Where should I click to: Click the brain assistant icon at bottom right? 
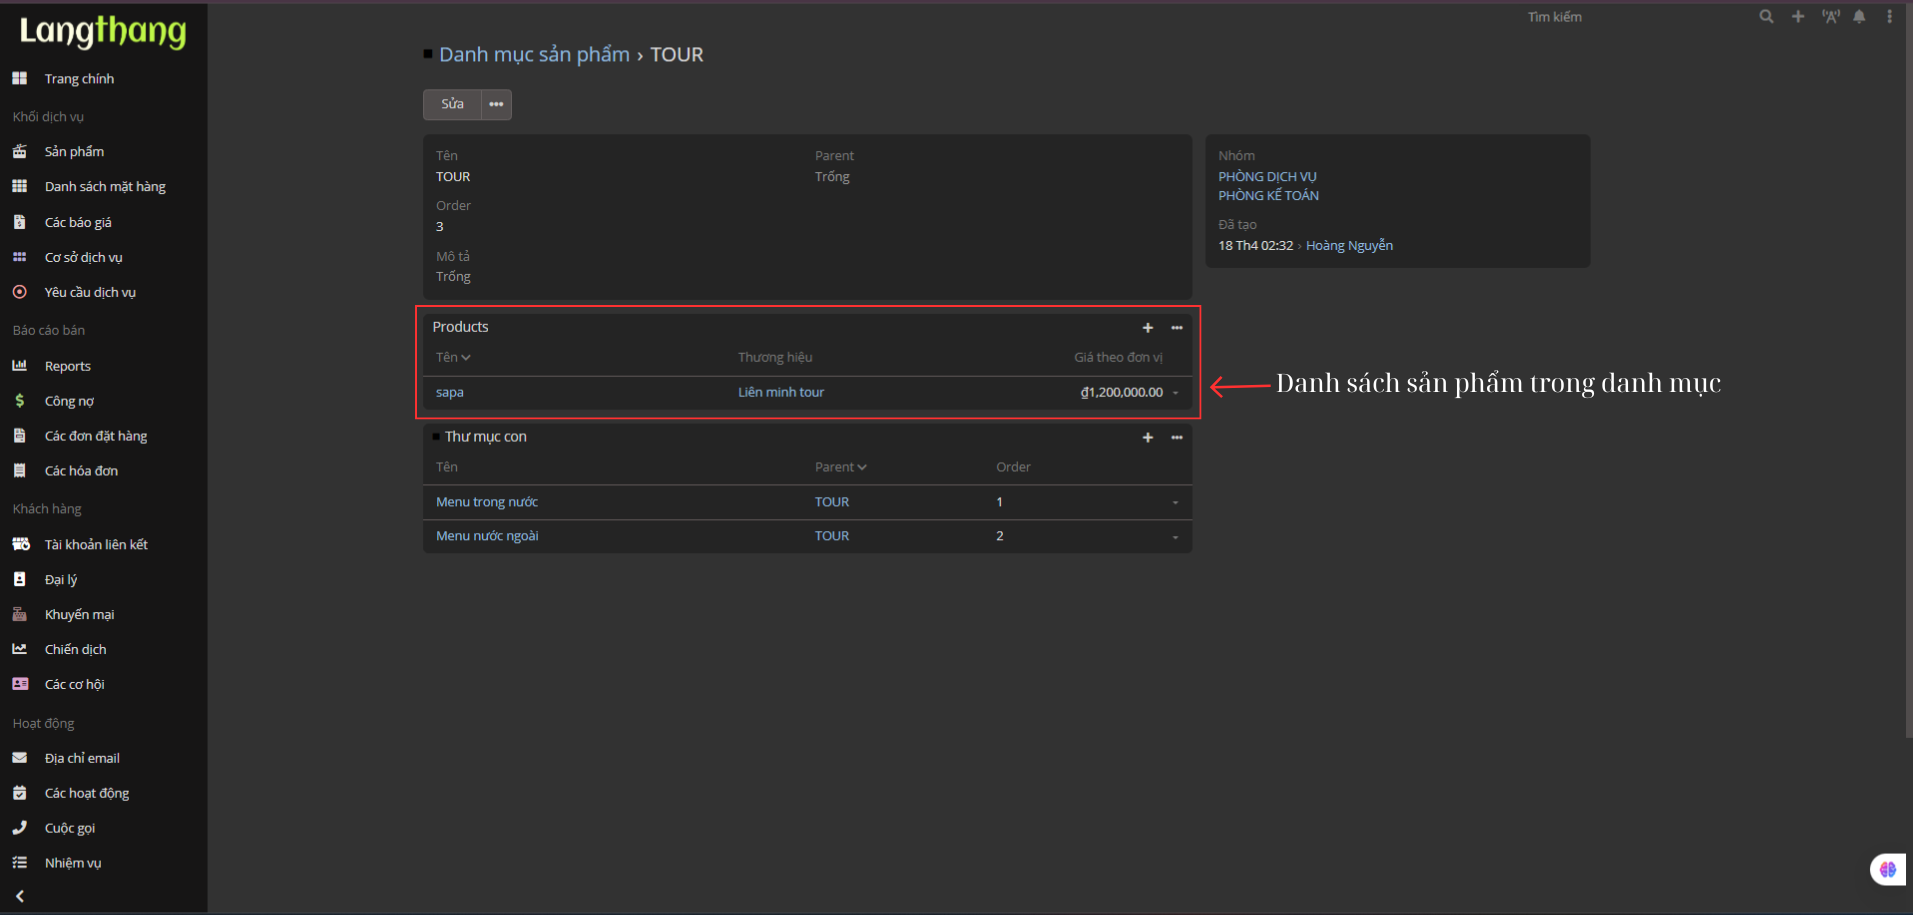(1887, 869)
